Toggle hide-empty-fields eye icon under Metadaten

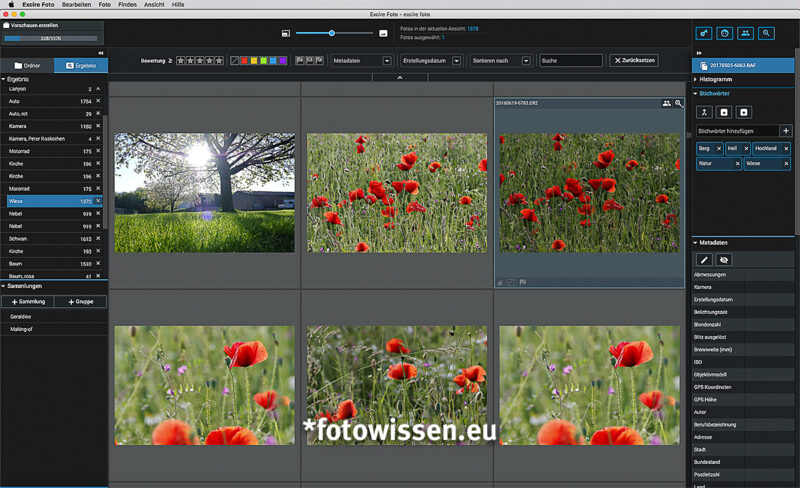pyautogui.click(x=723, y=260)
